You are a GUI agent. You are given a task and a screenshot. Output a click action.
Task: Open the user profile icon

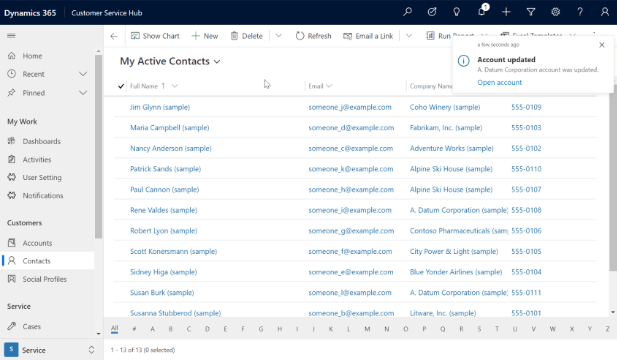coord(605,12)
